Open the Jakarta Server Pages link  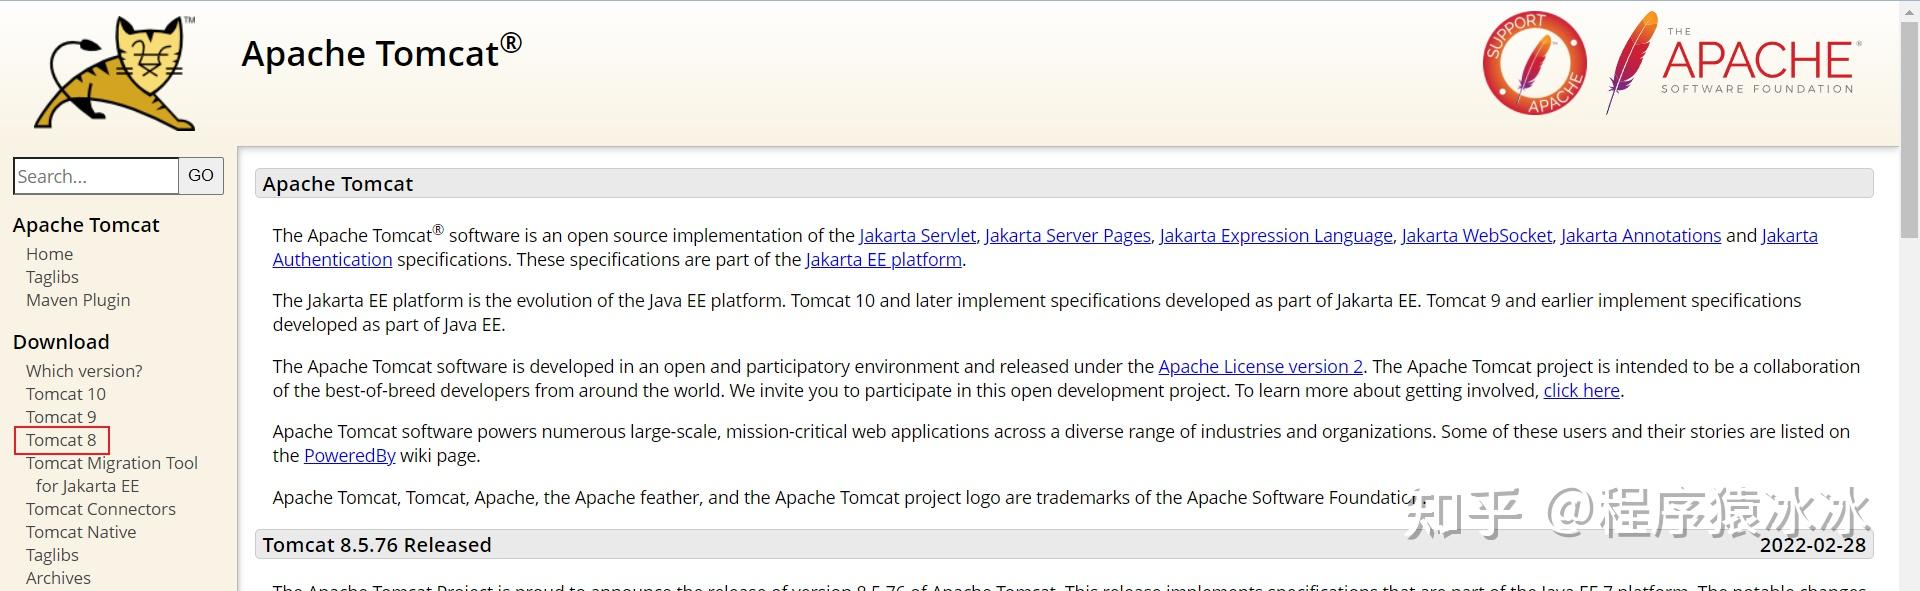coord(1067,236)
